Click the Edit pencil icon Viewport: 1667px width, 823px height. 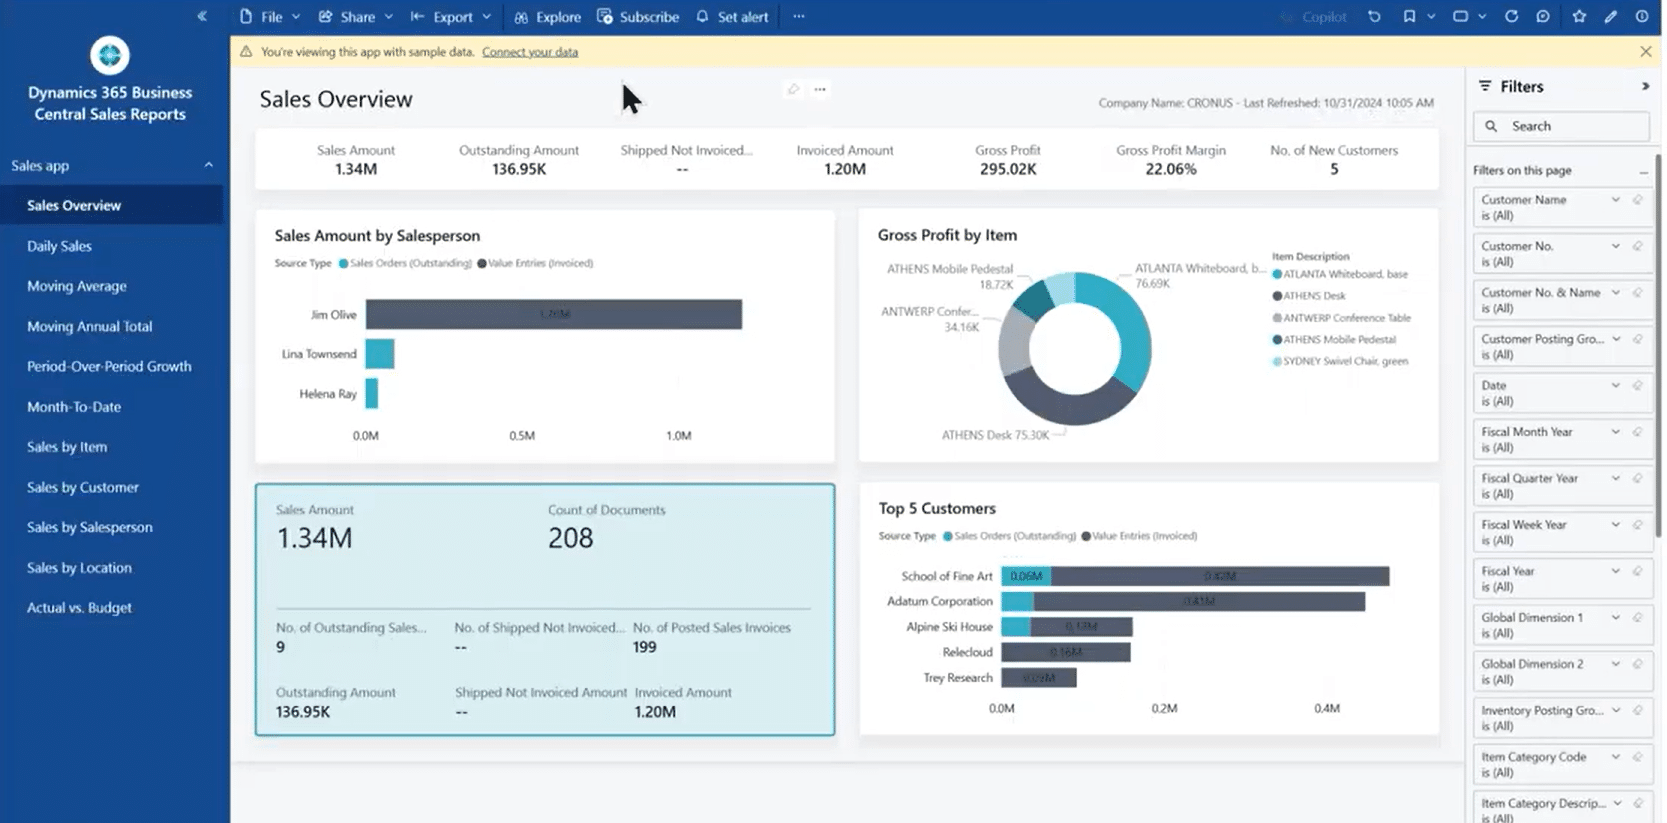[1610, 17]
